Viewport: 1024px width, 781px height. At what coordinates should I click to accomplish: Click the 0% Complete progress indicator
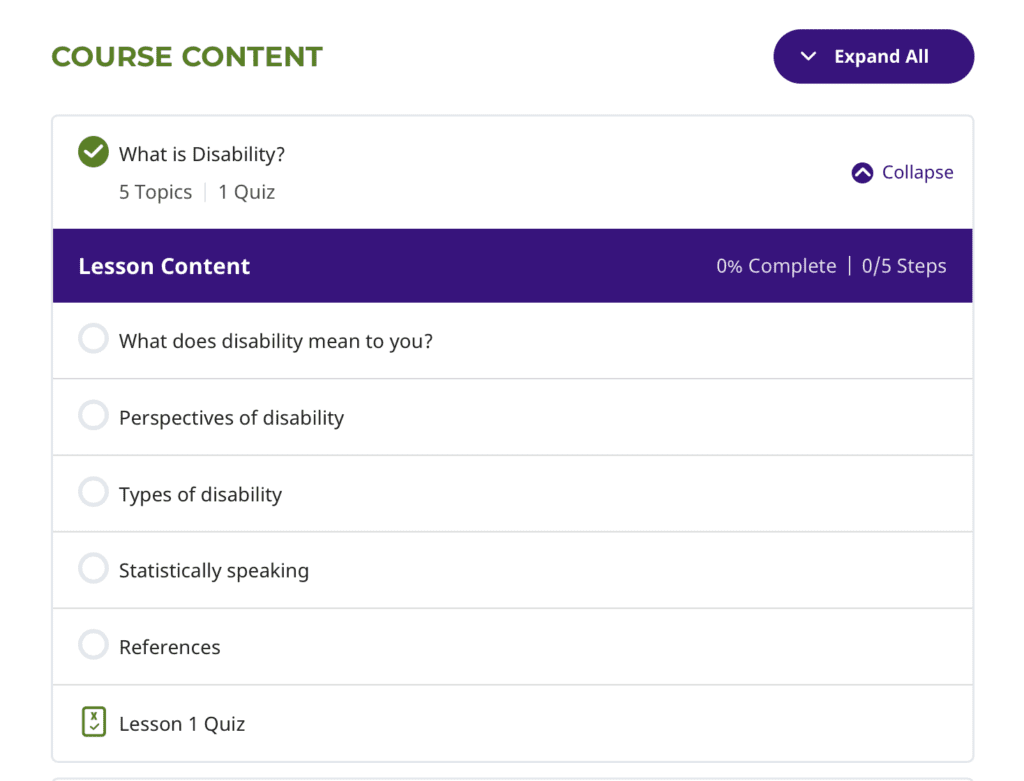click(x=775, y=265)
